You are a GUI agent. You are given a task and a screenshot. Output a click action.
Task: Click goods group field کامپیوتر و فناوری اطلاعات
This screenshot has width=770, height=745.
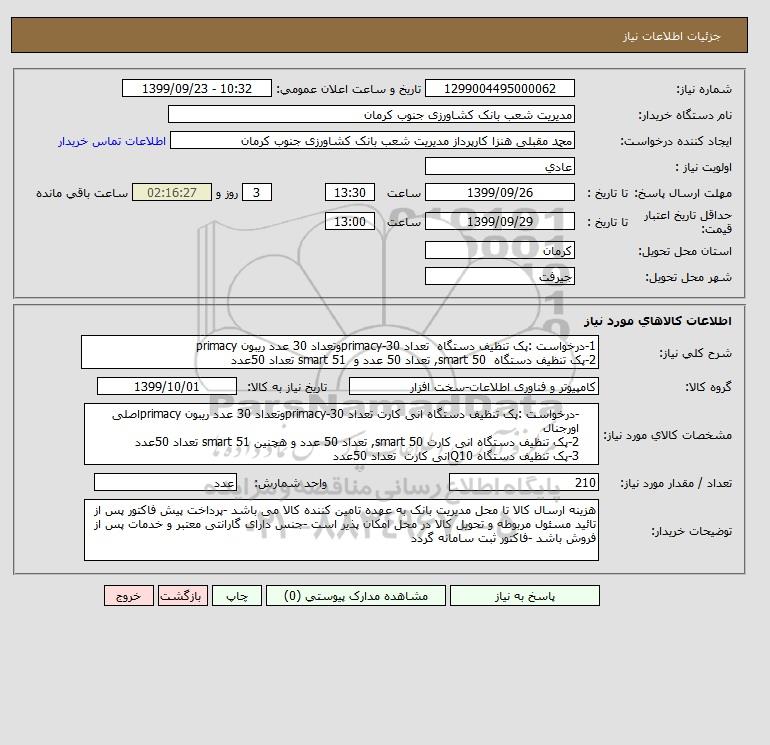tap(473, 386)
